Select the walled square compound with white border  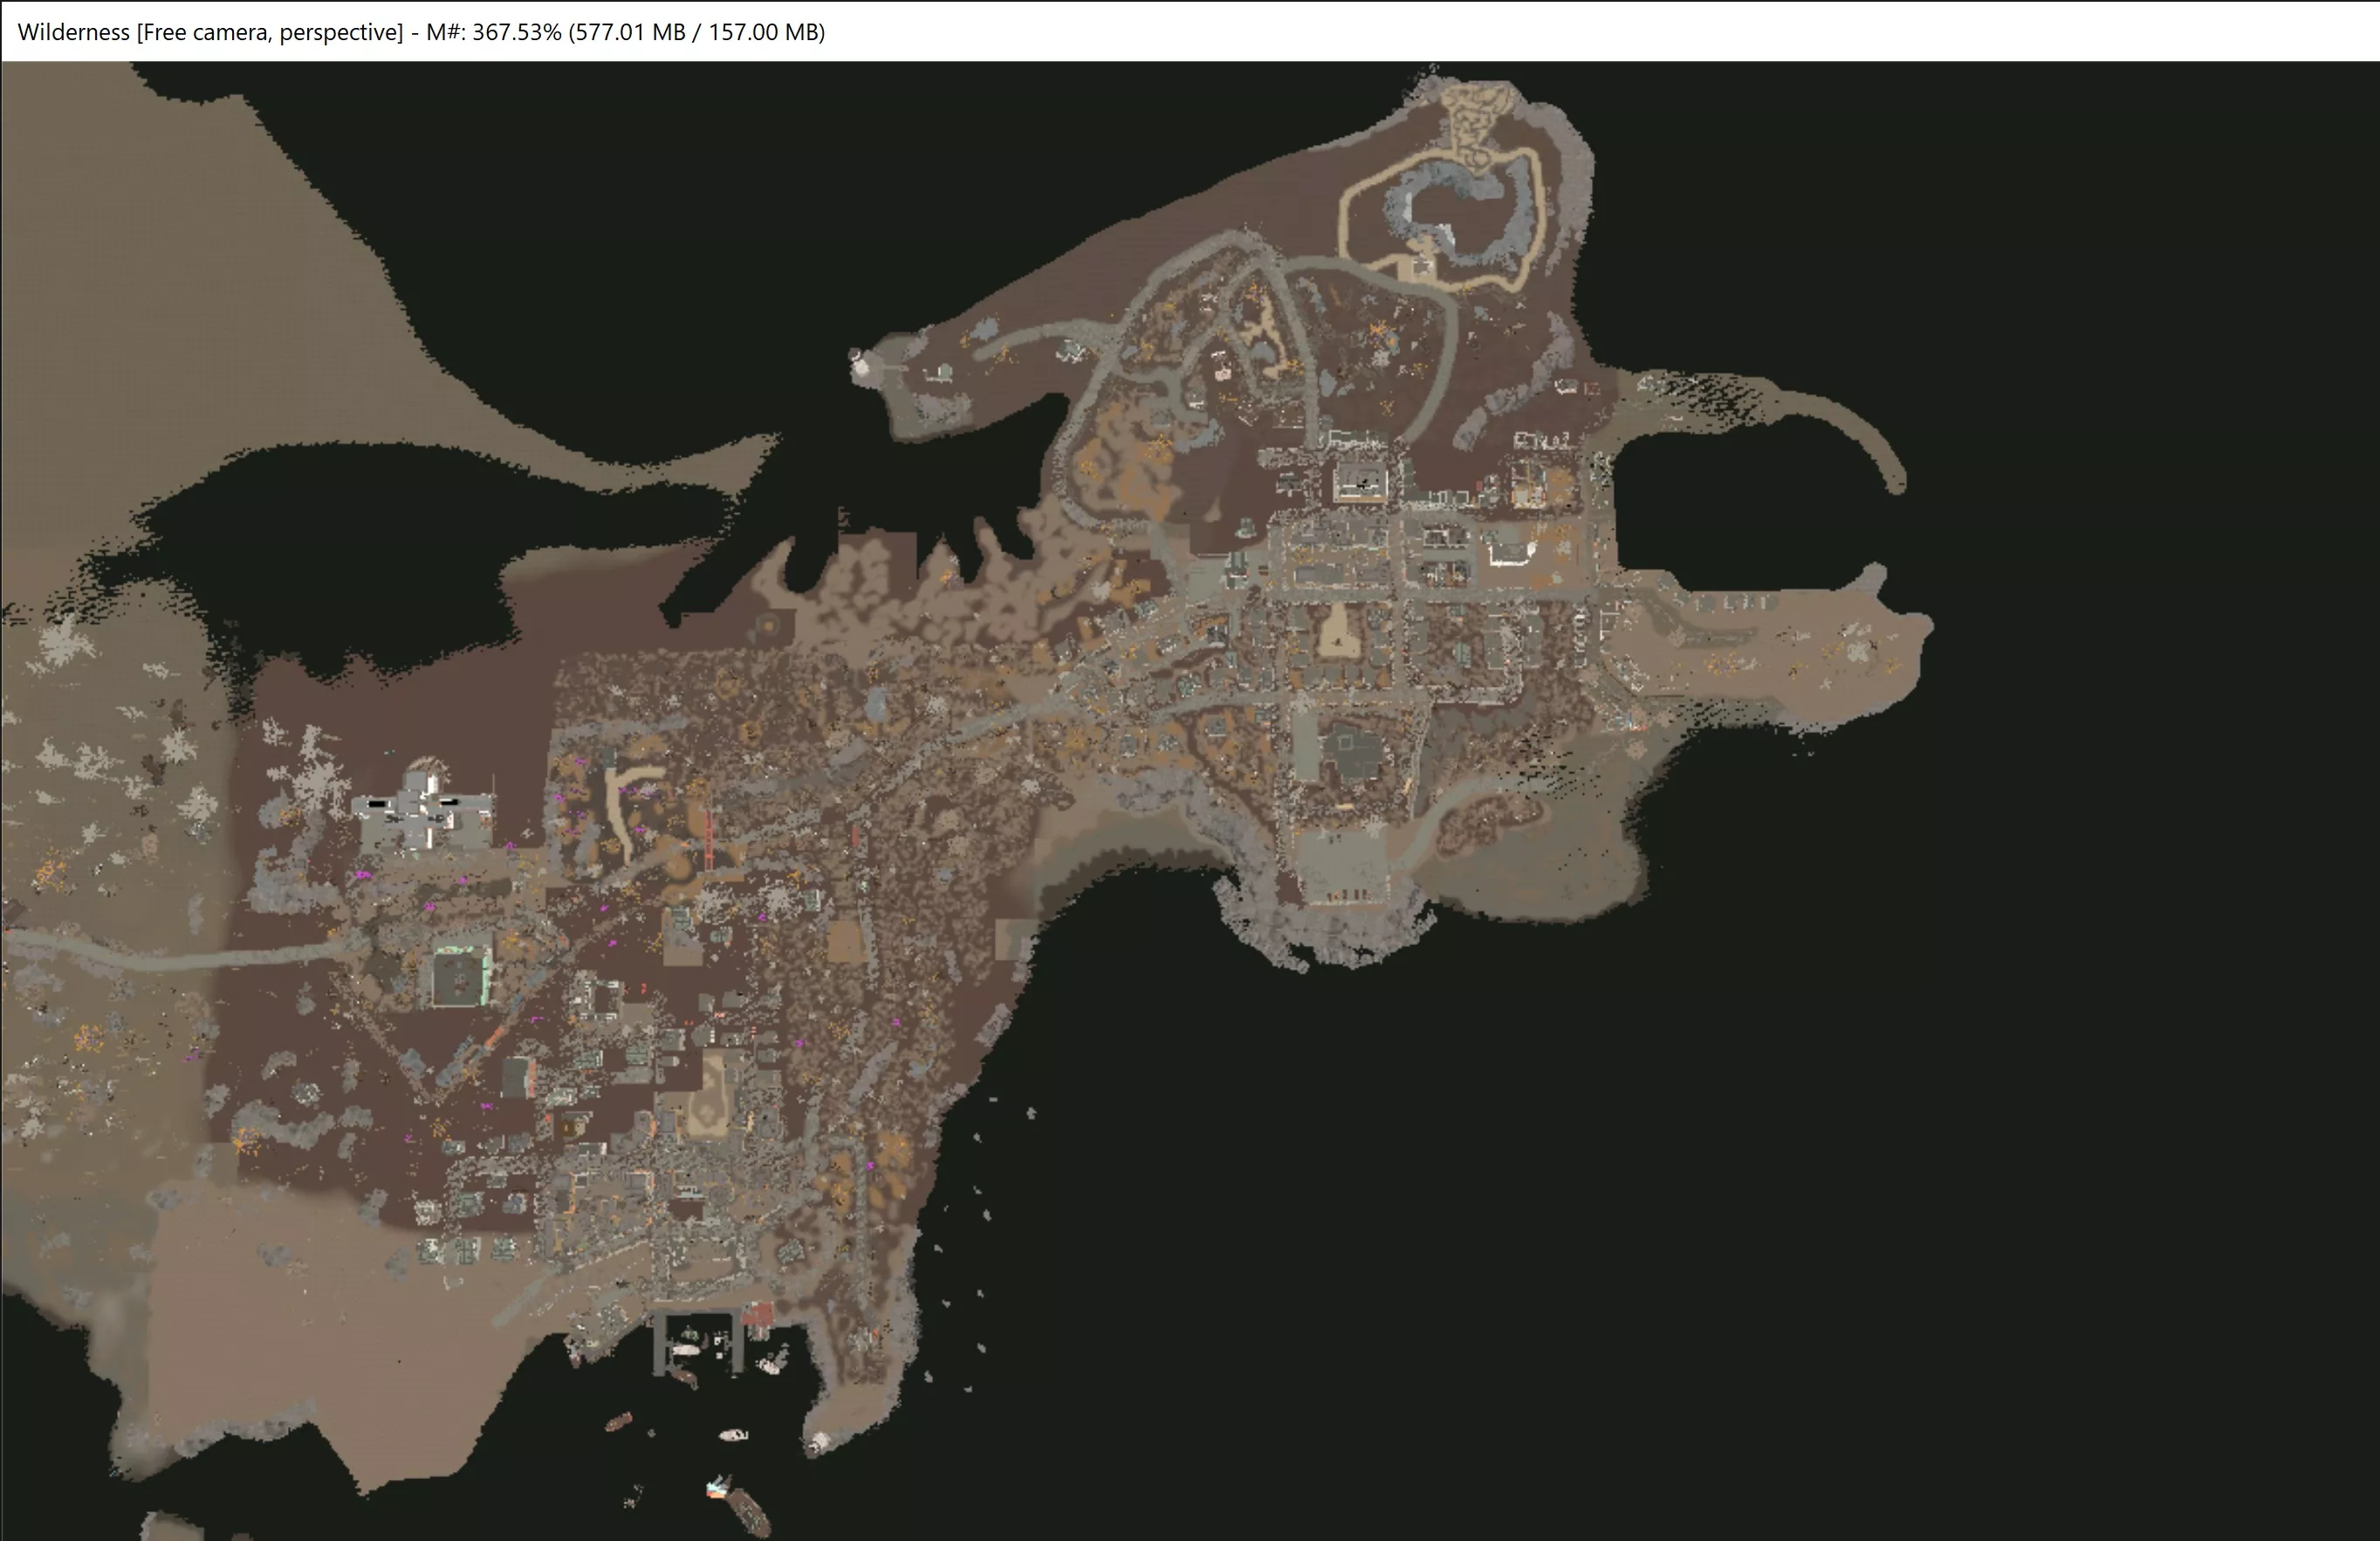click(x=1361, y=483)
